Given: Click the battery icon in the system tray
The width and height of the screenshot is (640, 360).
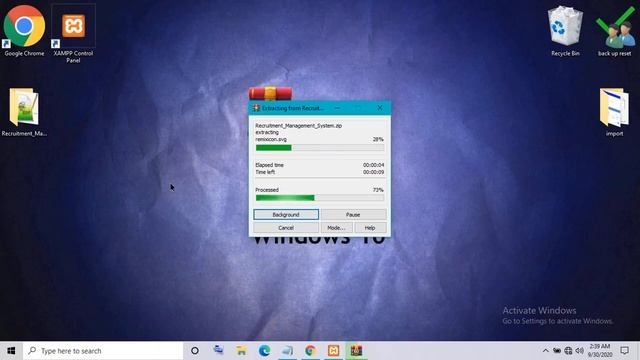Looking at the screenshot, I should 557,351.
